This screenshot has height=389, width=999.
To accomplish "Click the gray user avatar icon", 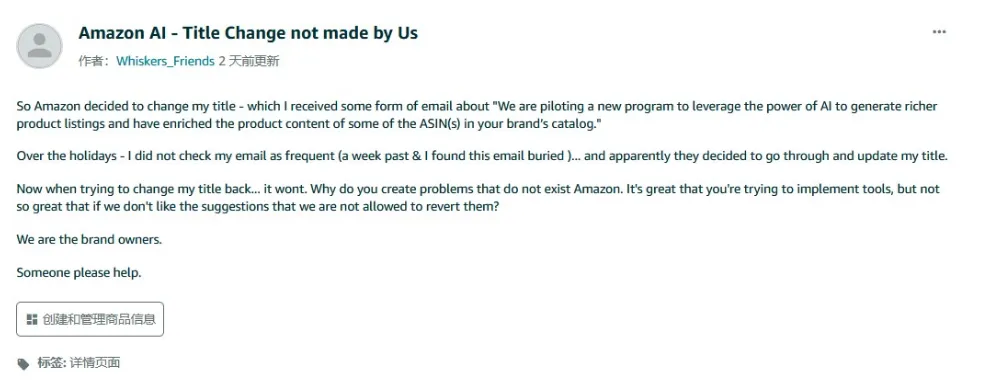I will pyautogui.click(x=40, y=46).
